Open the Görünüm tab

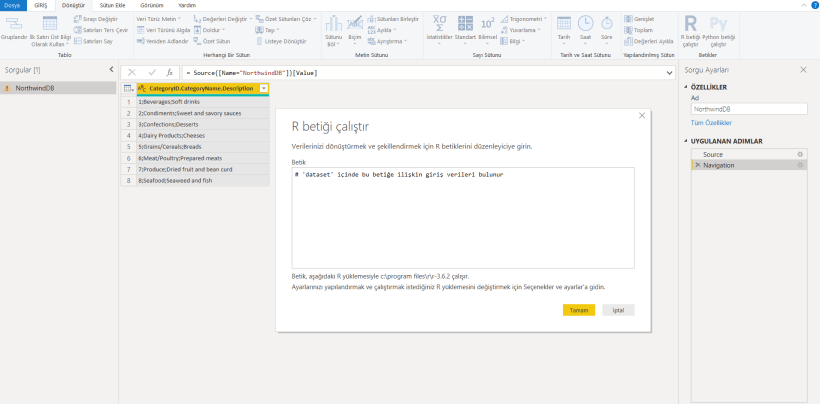(x=151, y=5)
